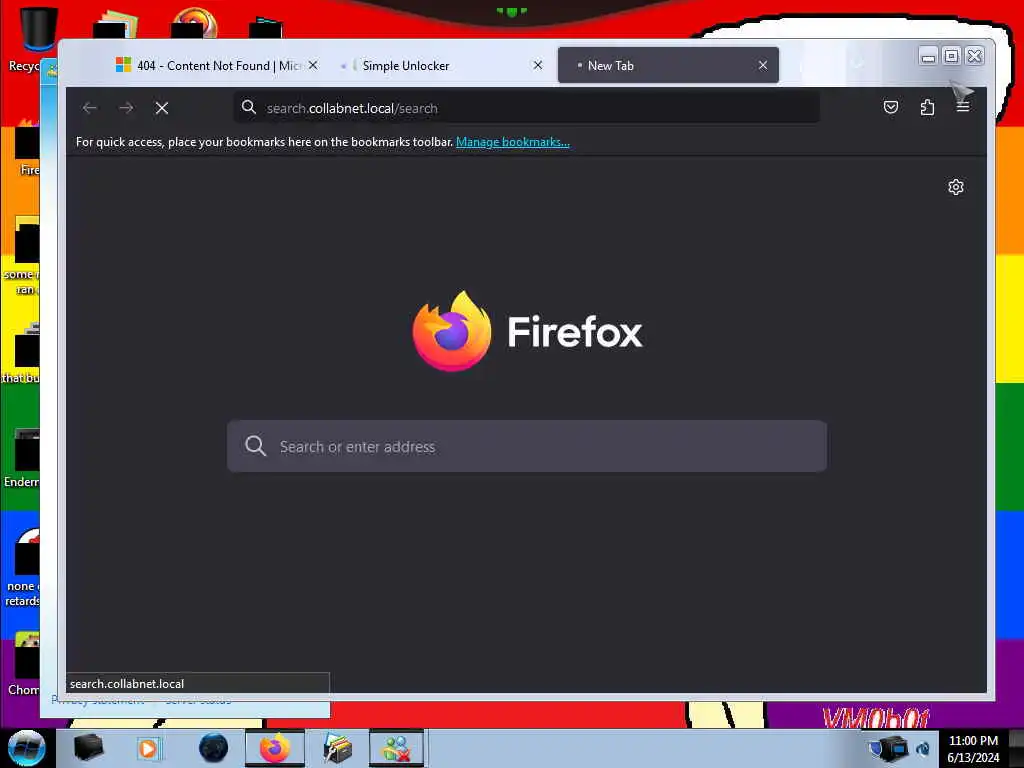Select the orange circular desktop icon at top
1024x768 pixels.
pyautogui.click(x=194, y=22)
